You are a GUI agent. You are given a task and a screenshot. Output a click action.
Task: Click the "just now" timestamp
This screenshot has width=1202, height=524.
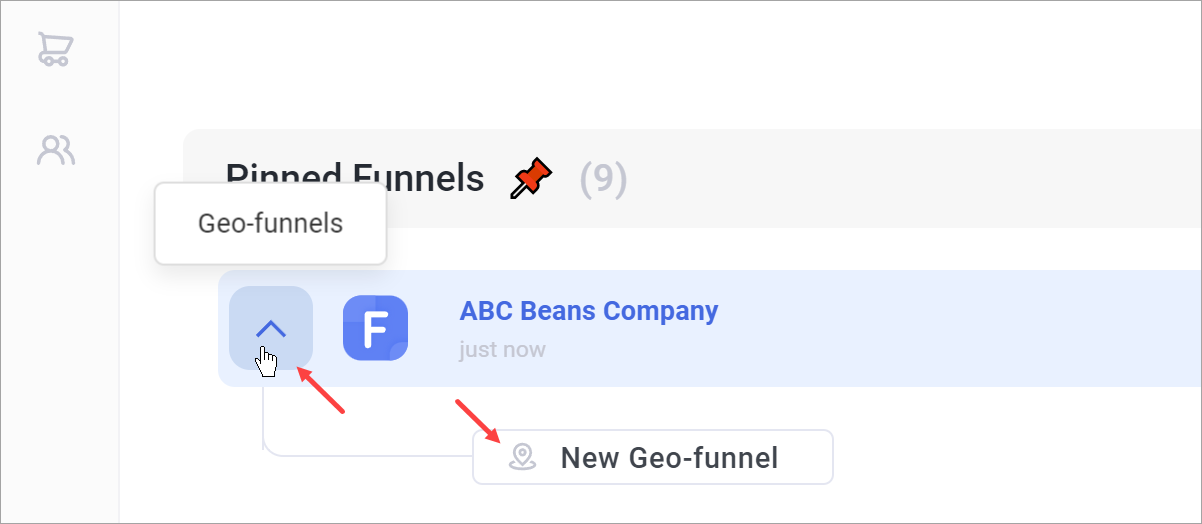coord(502,350)
